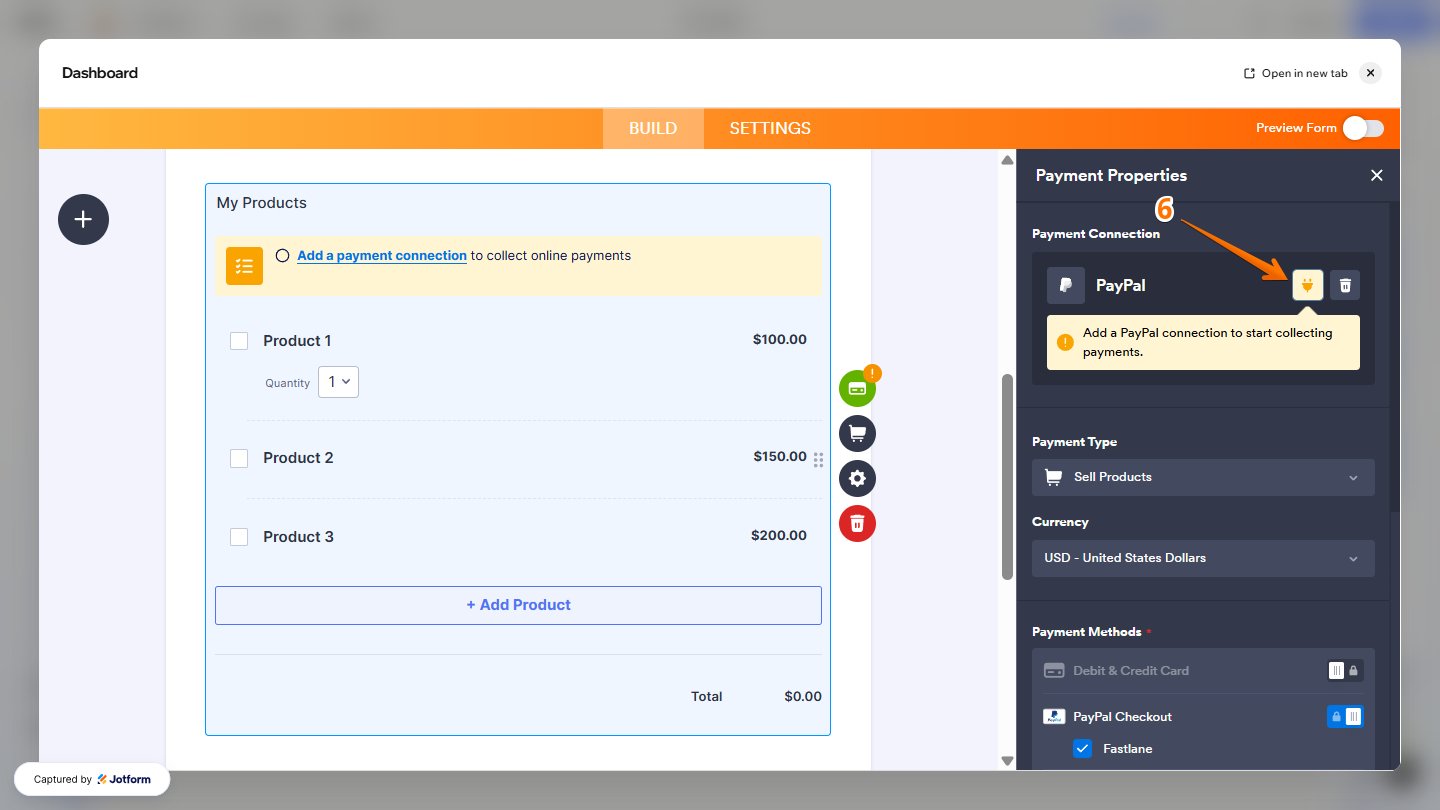Screen dimensions: 1440x810
Task: Click the Add a payment connection link
Action: pyautogui.click(x=382, y=256)
